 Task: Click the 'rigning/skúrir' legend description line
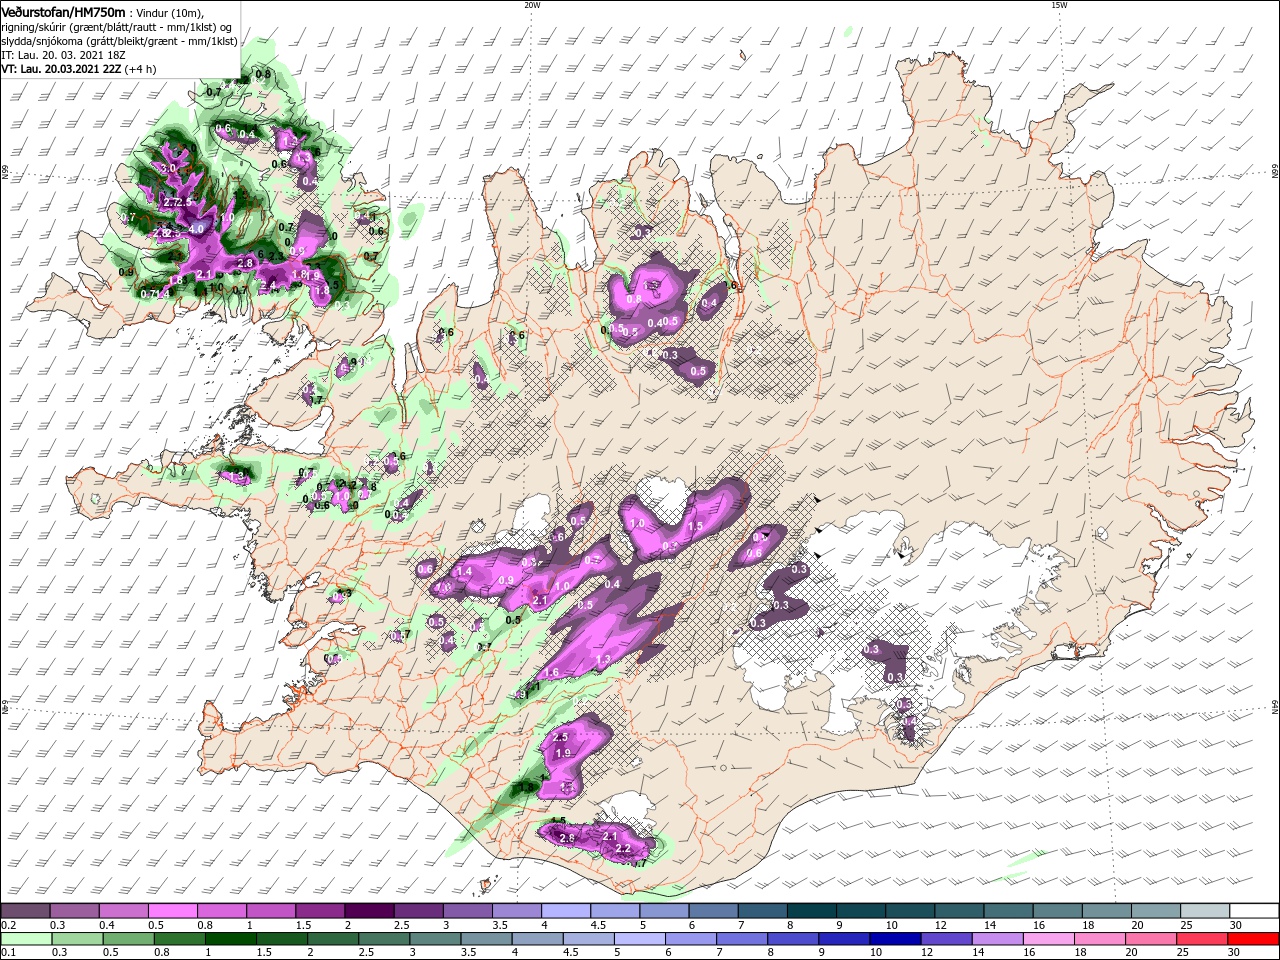(116, 27)
